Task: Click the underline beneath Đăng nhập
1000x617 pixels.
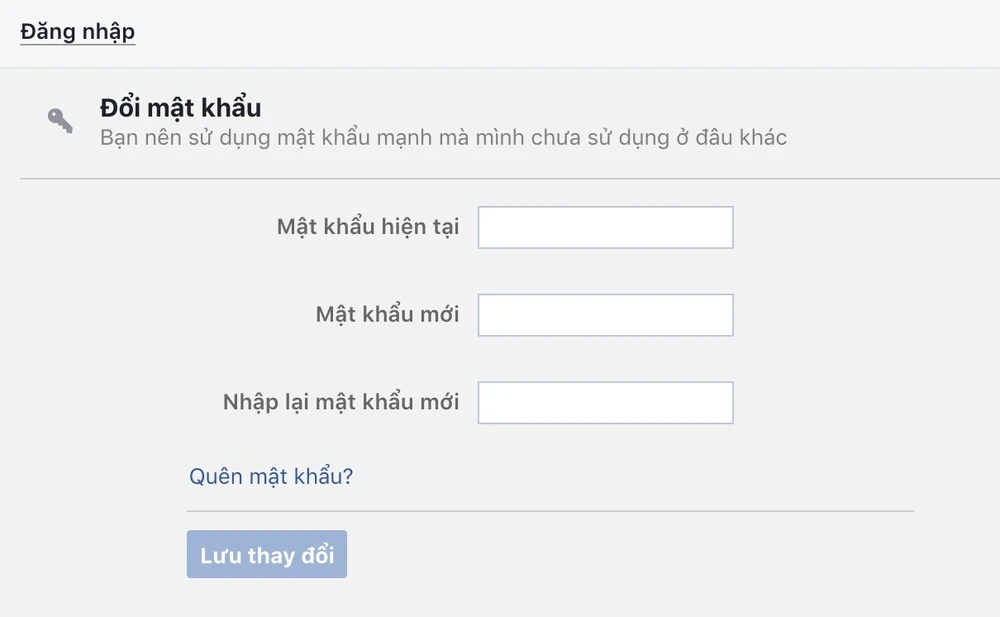Action: 77,45
